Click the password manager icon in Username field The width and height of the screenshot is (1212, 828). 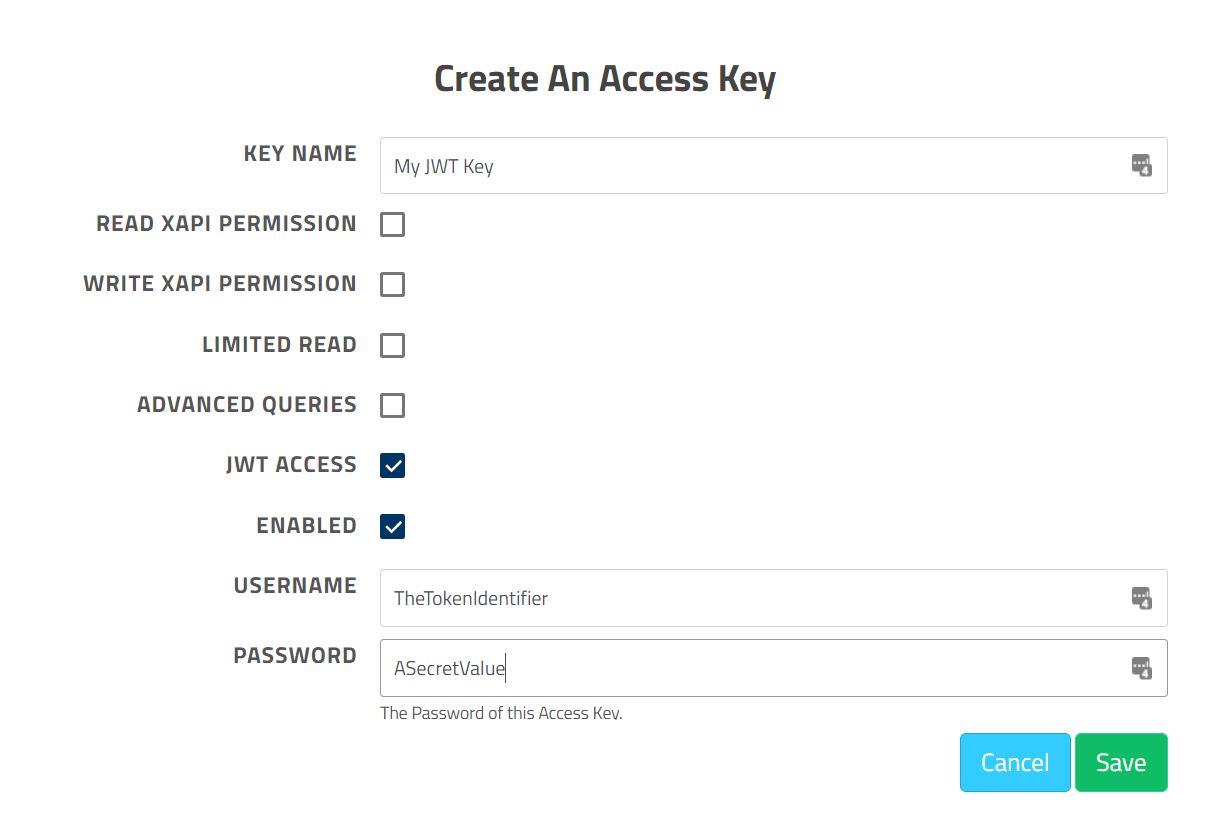[x=1141, y=598]
